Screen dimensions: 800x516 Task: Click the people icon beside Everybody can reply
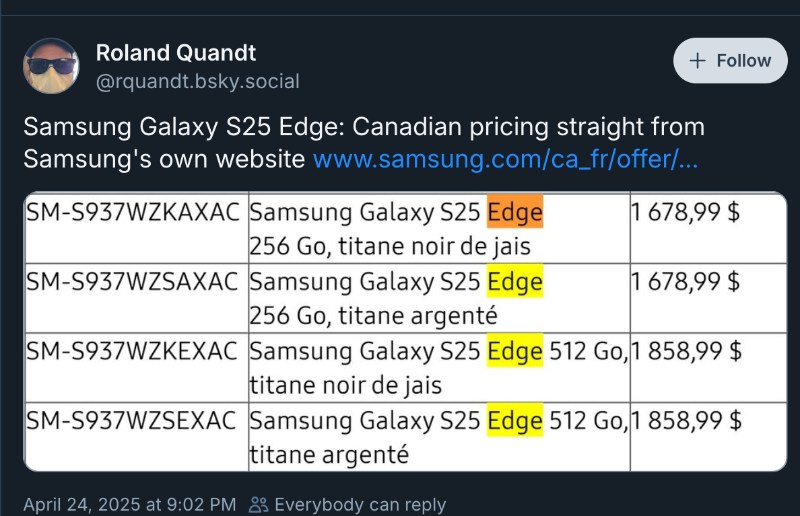point(258,505)
